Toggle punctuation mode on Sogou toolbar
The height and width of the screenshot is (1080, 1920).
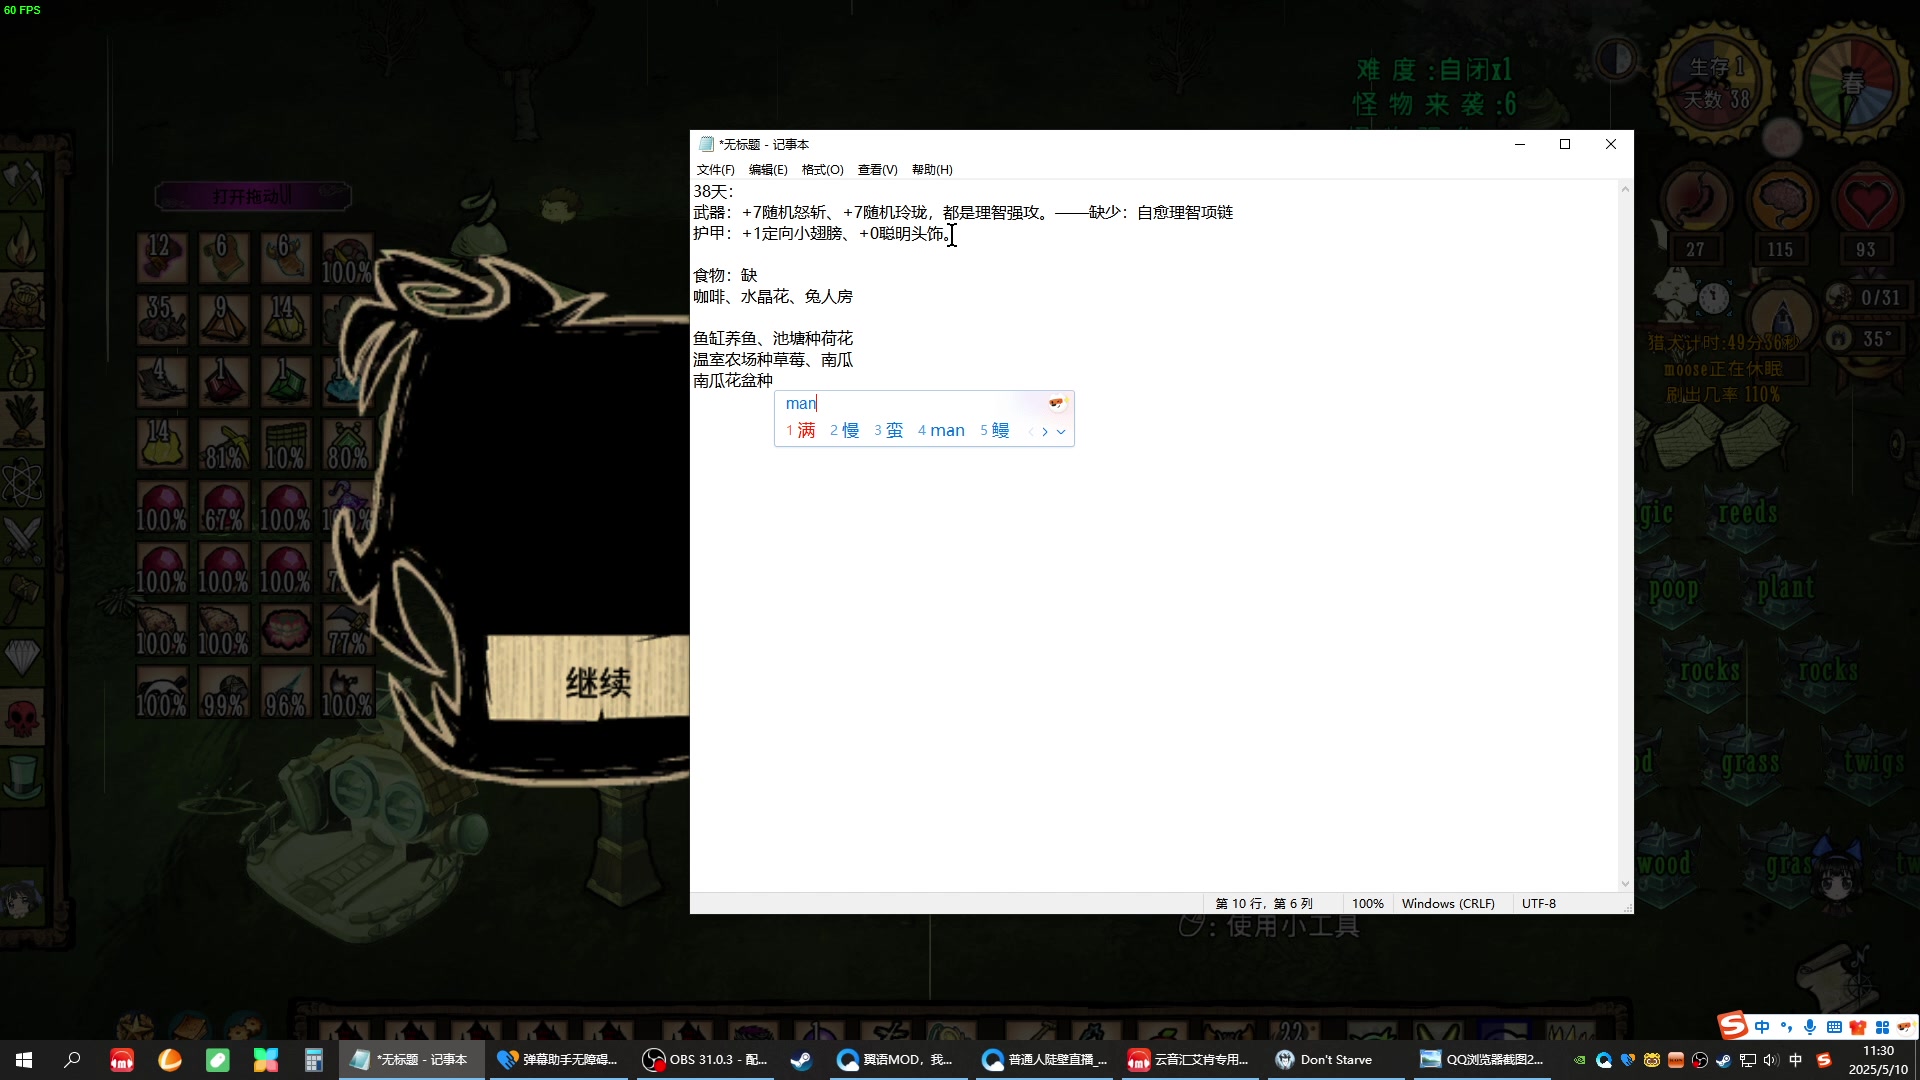coord(1786,1027)
